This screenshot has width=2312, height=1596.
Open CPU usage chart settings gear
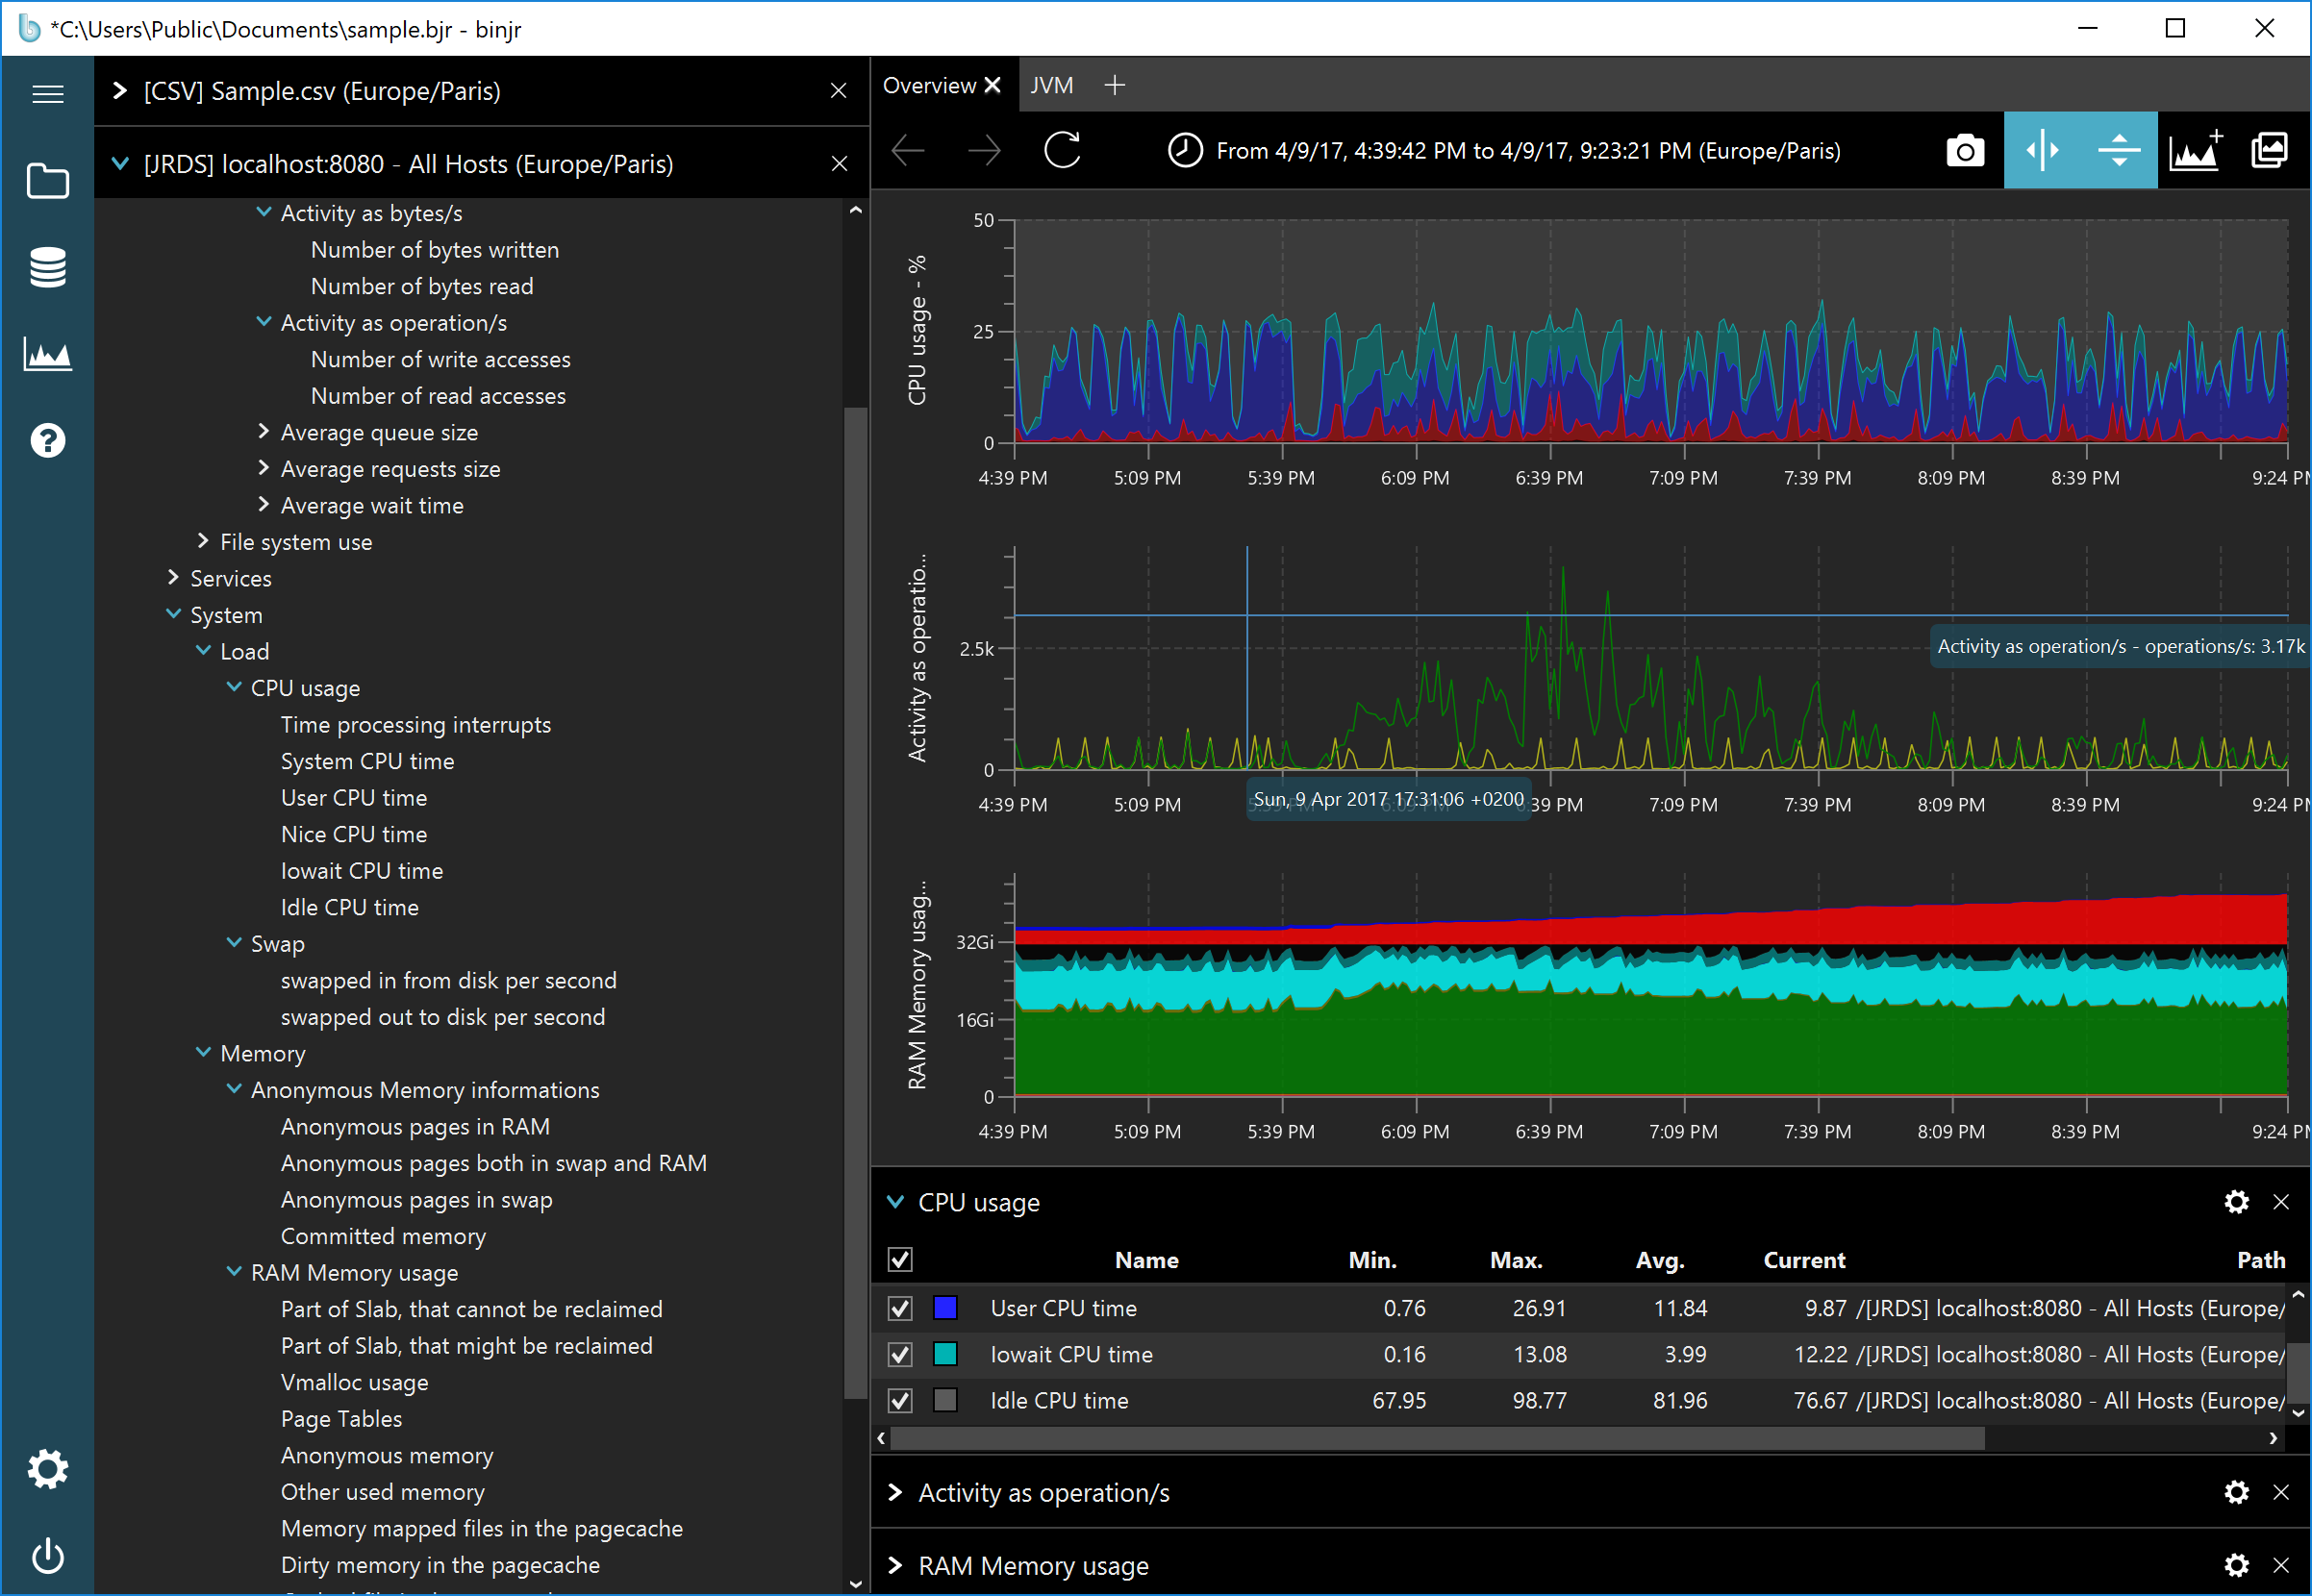(x=2237, y=1201)
